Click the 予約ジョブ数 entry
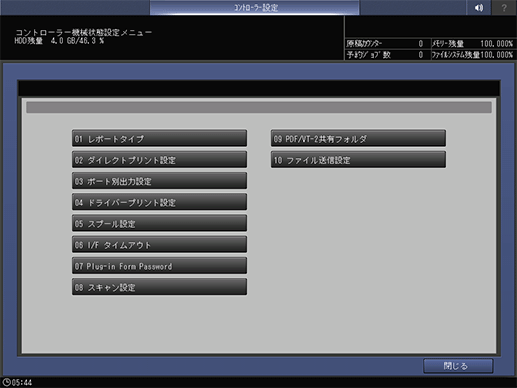The image size is (517, 388). pos(385,55)
